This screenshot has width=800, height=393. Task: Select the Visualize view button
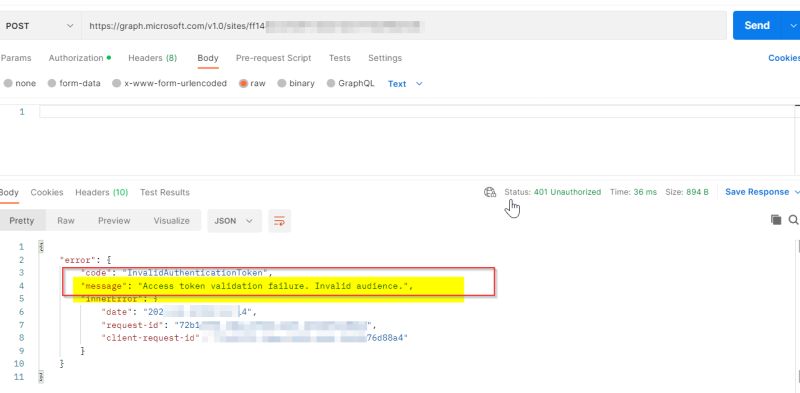(x=171, y=221)
